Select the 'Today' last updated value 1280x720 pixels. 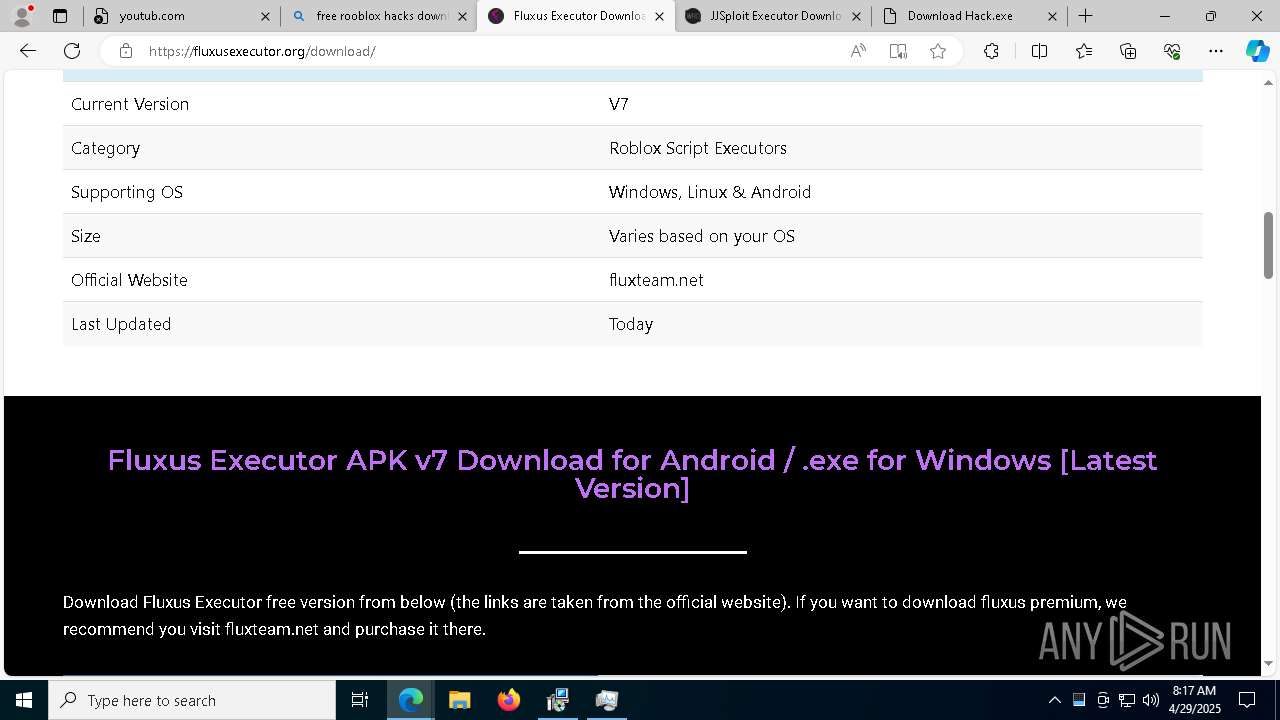[x=631, y=324]
